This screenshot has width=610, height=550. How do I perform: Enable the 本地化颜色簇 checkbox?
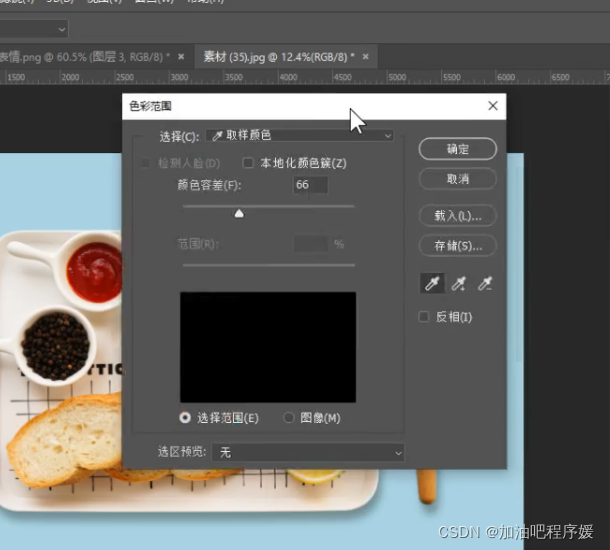(248, 163)
